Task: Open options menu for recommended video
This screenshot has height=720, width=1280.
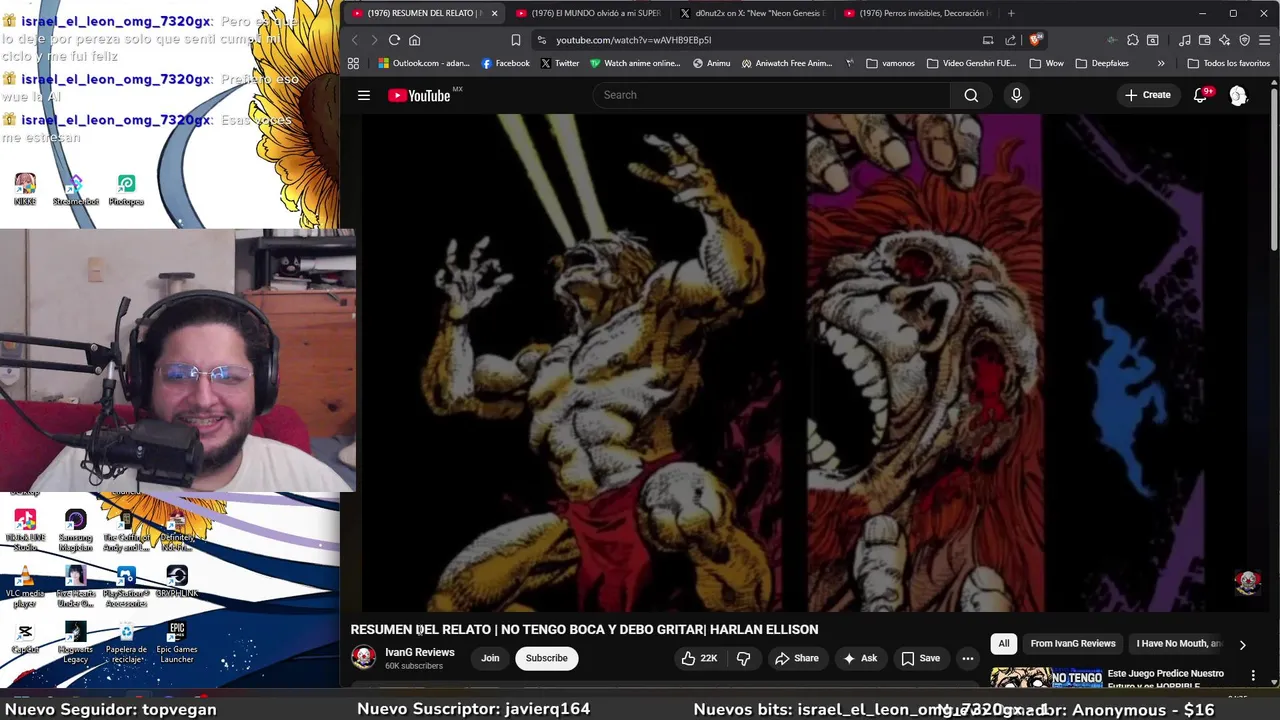Action: 1253,677
